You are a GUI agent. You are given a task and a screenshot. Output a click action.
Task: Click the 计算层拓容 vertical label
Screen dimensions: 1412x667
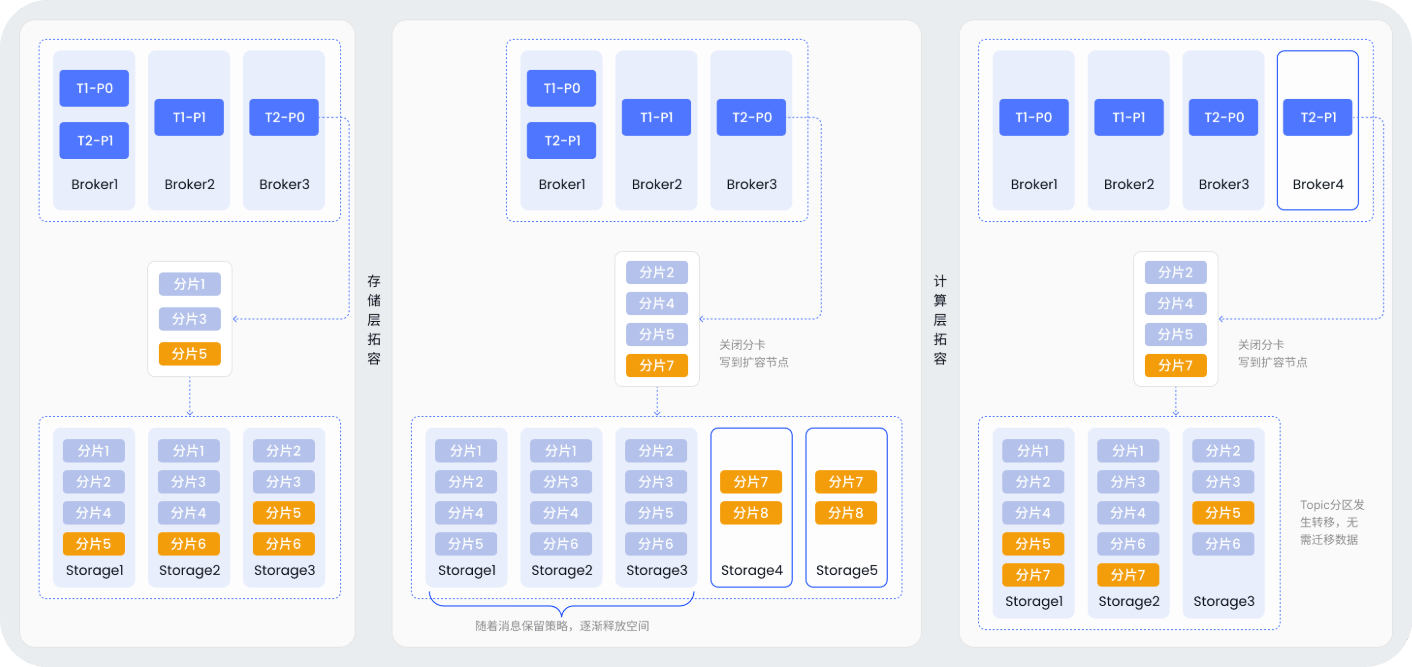click(940, 320)
